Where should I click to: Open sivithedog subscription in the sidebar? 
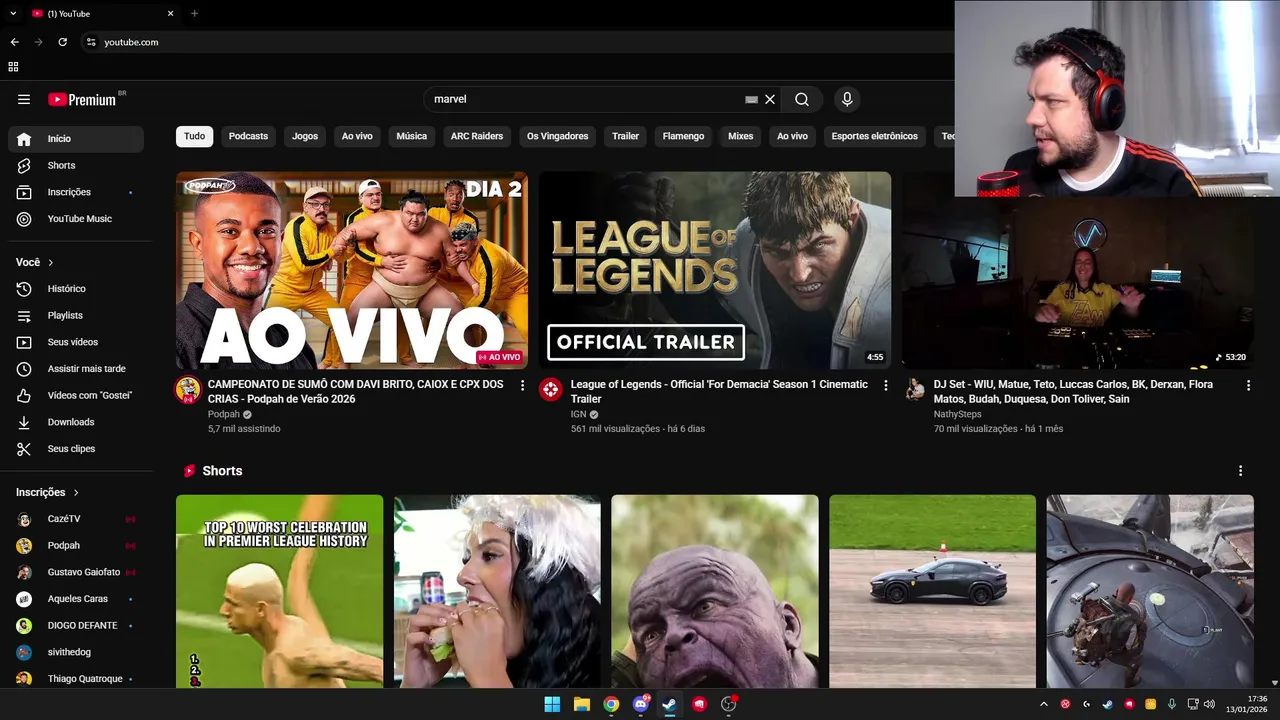76,652
